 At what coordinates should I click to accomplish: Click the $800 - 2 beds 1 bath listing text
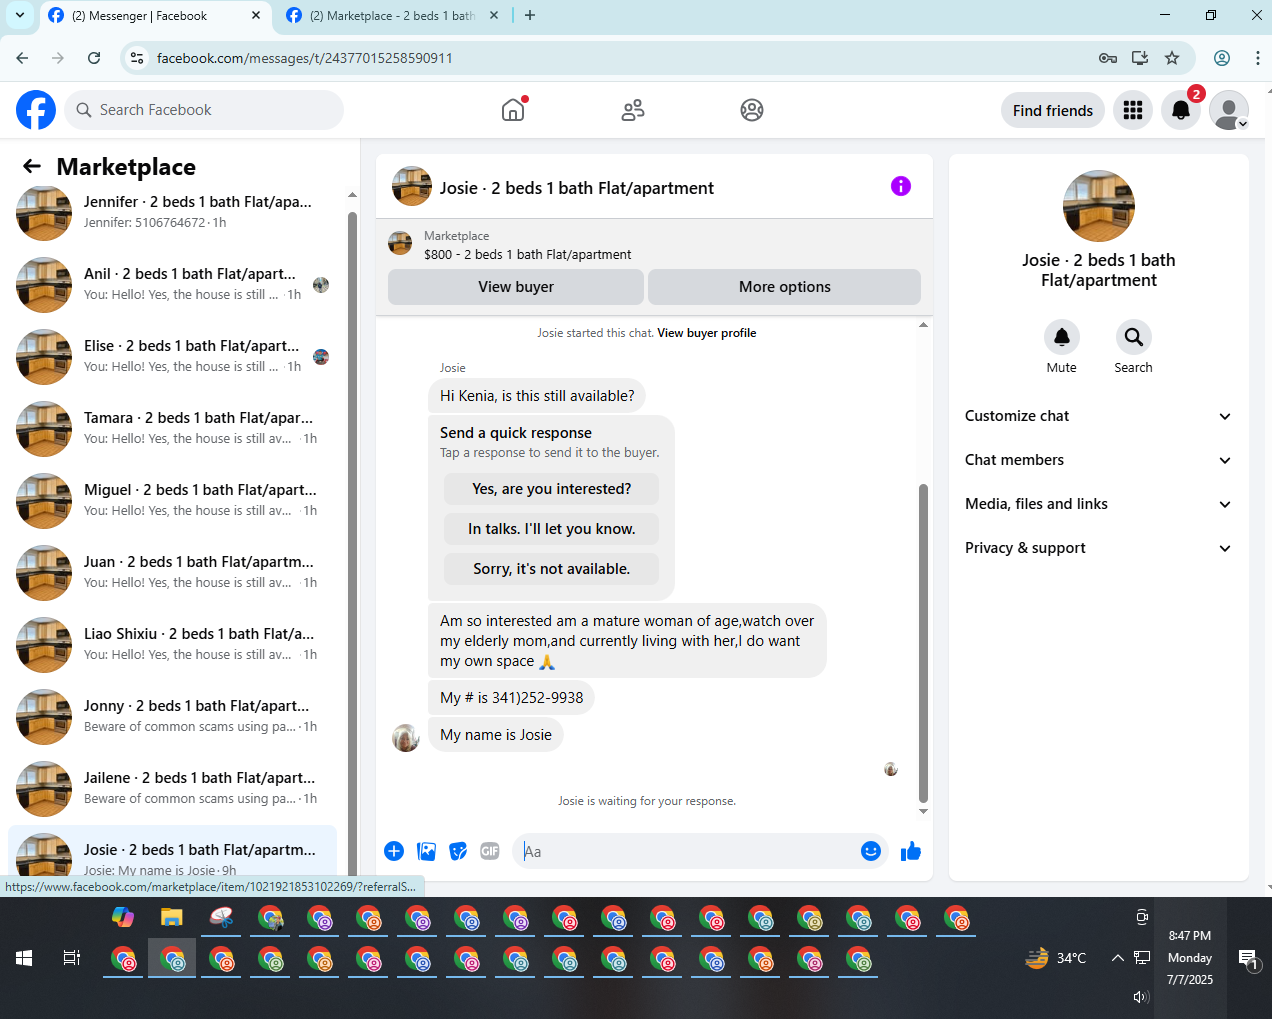[x=527, y=255]
